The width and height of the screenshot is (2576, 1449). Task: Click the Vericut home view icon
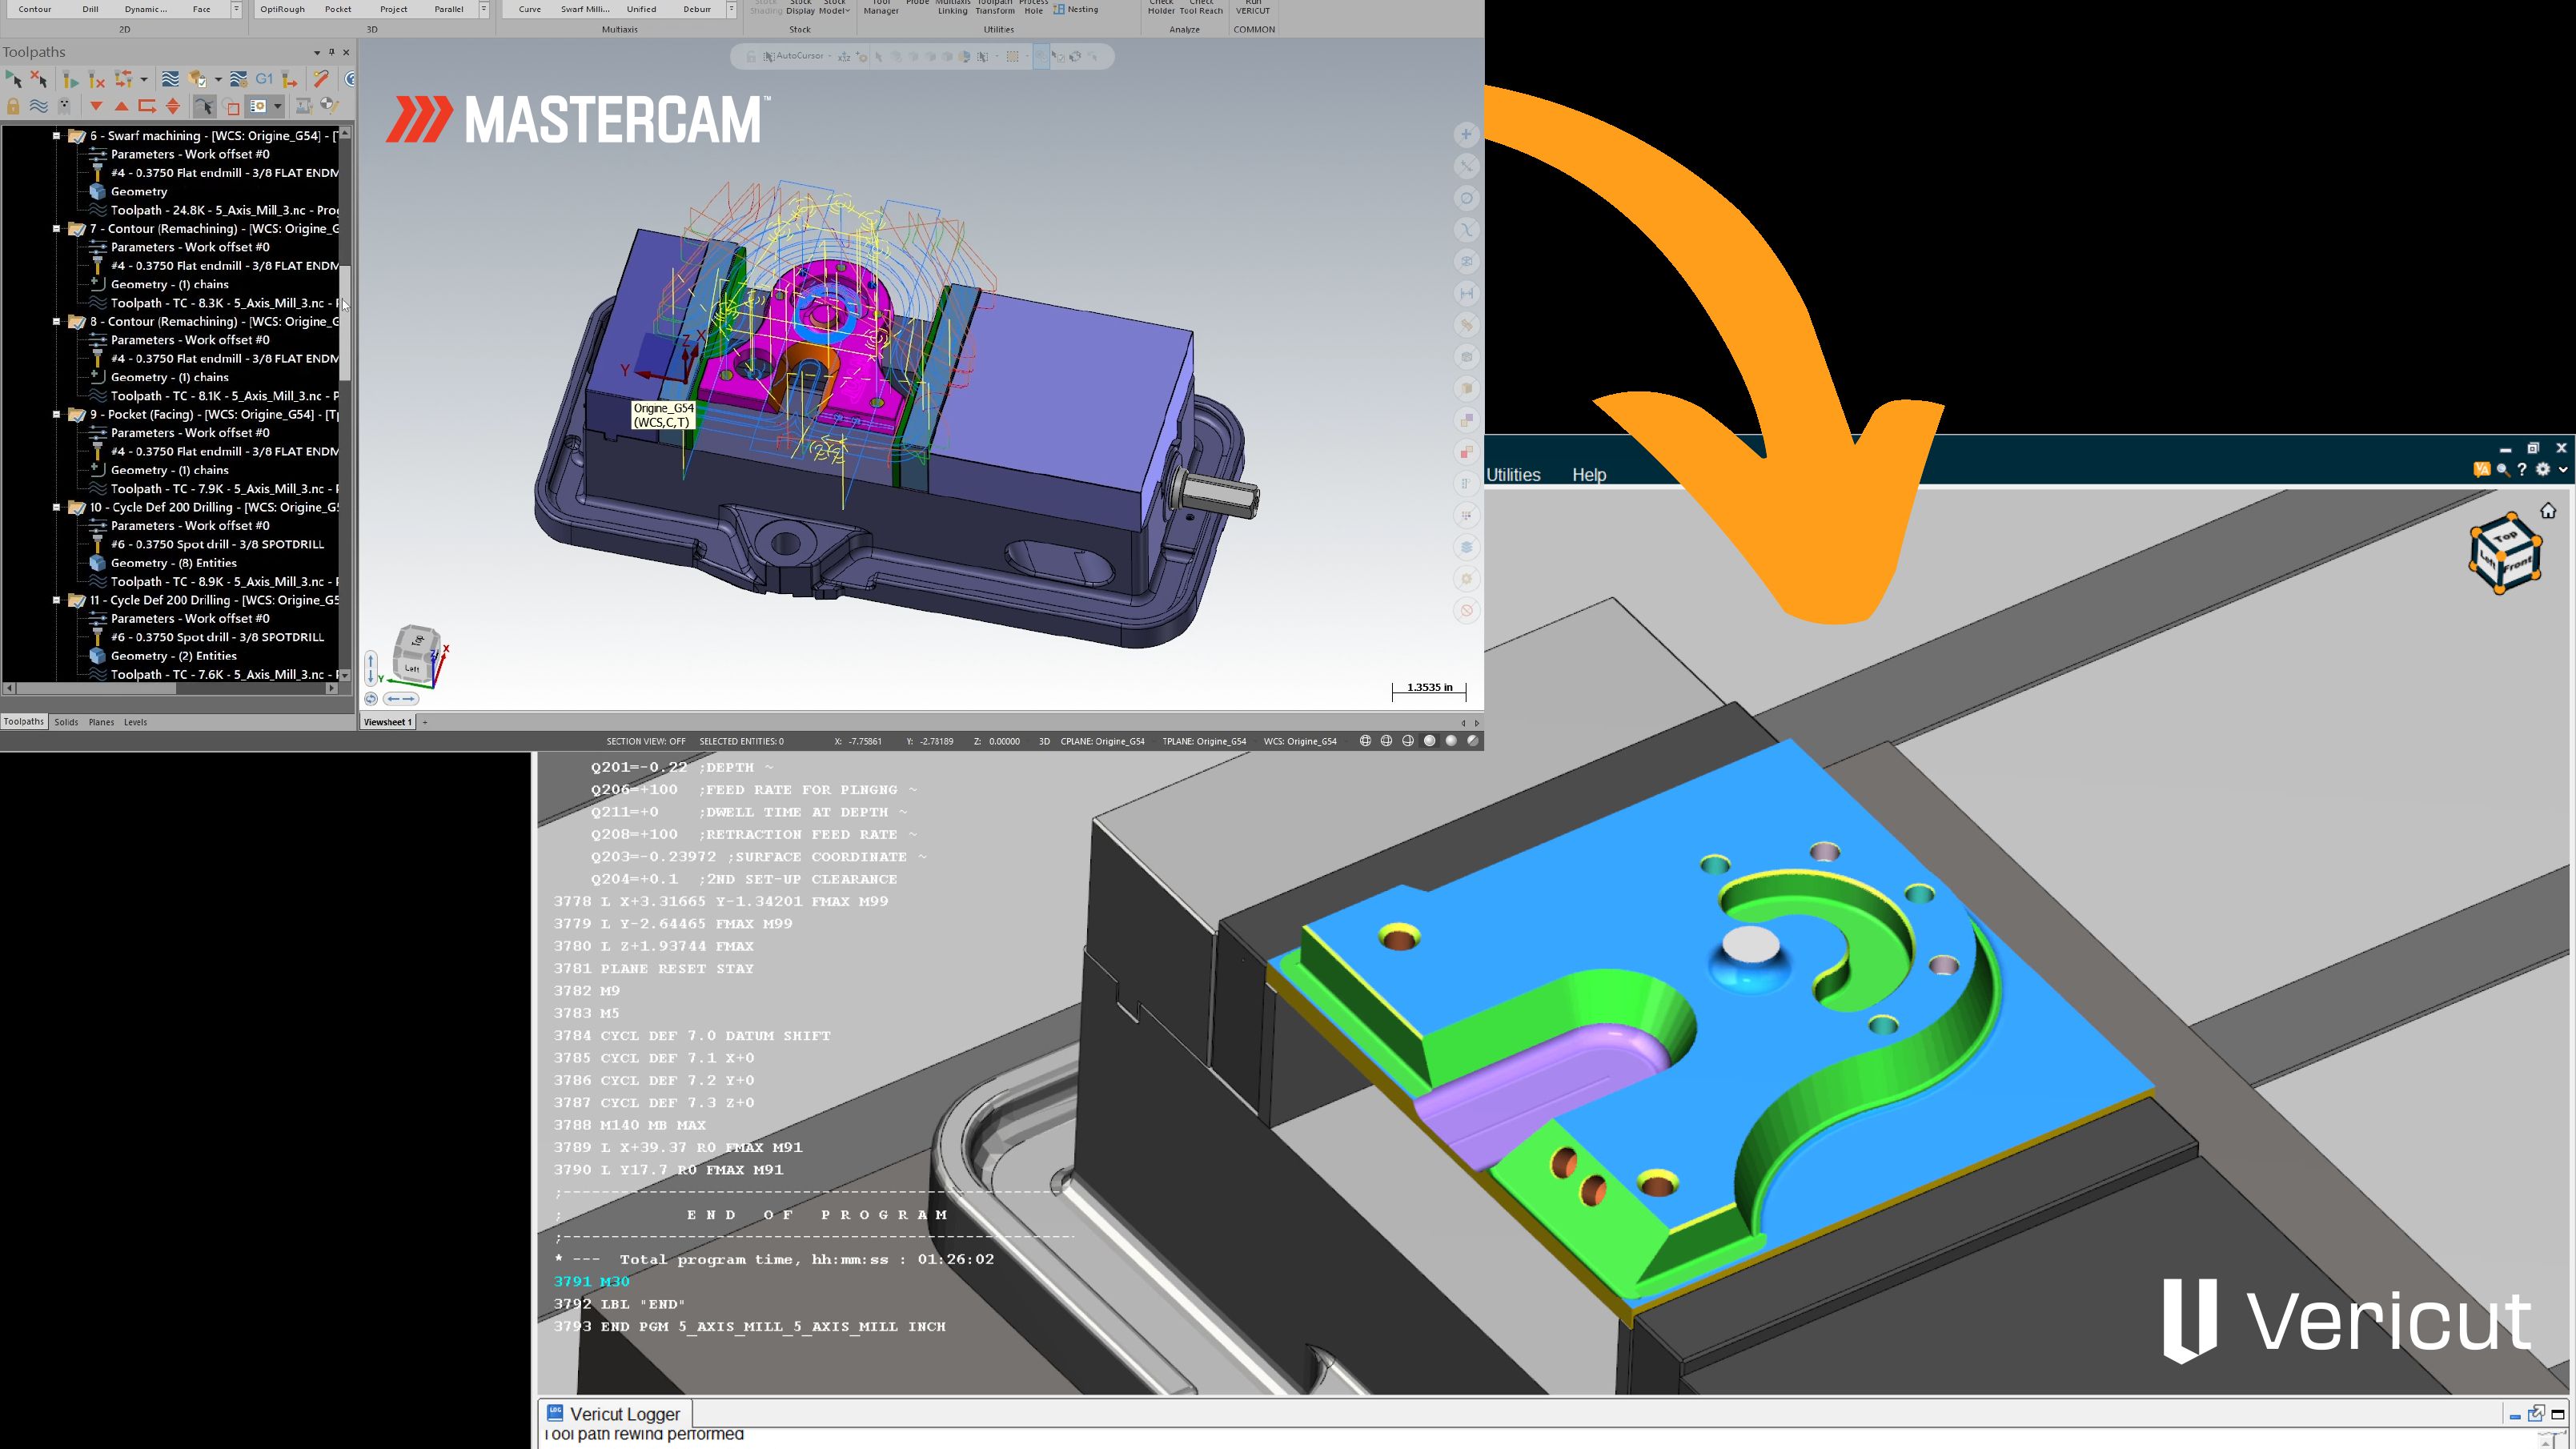(2547, 511)
